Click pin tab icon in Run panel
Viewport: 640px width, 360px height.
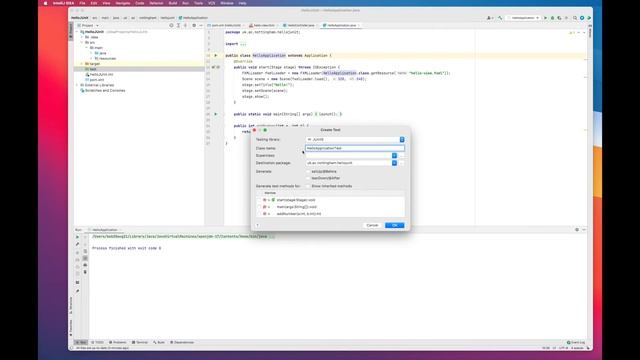(78, 291)
